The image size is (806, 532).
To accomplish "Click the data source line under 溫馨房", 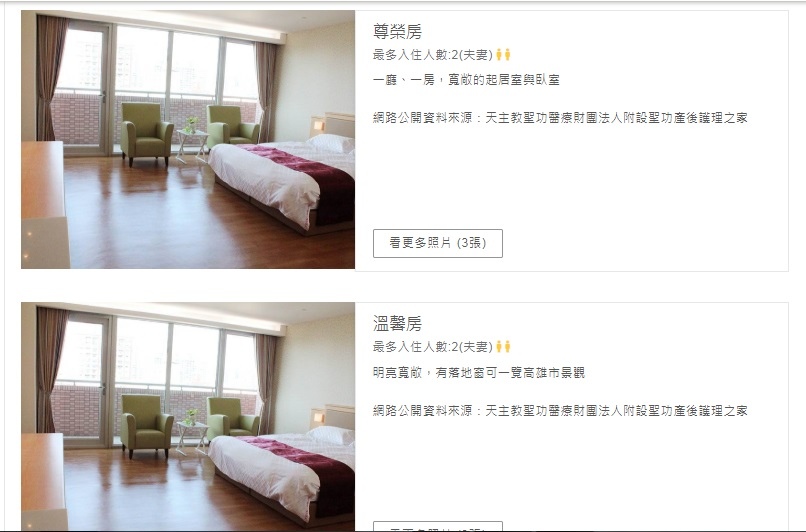I will (x=560, y=411).
